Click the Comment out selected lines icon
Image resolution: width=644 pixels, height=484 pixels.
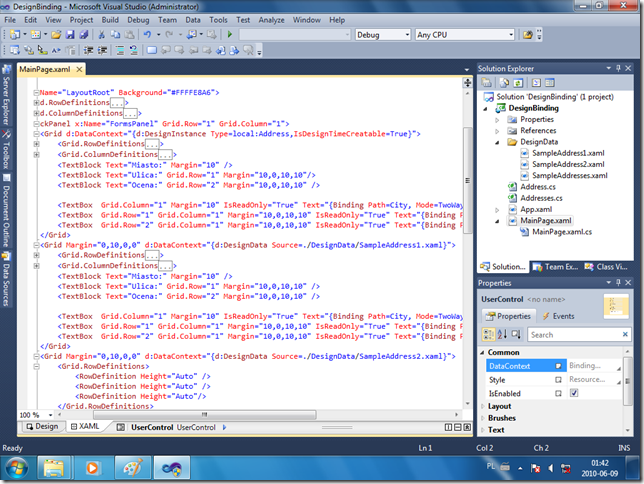120,51
